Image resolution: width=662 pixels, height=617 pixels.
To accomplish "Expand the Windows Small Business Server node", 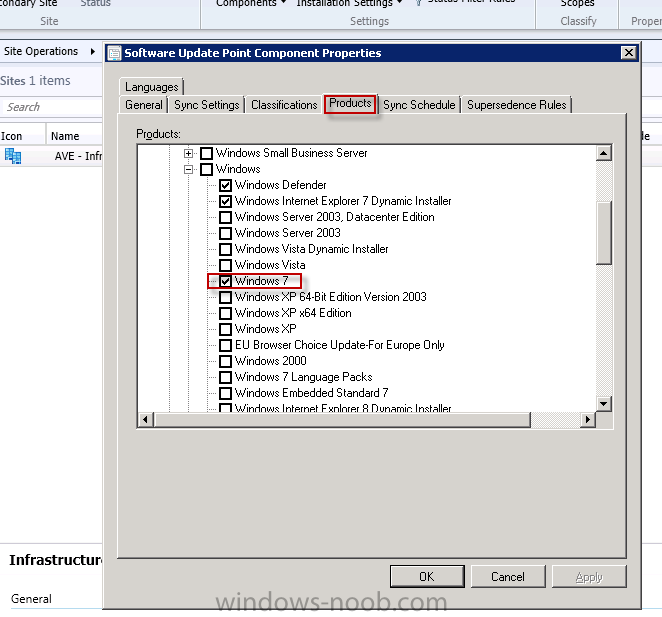I will pyautogui.click(x=189, y=153).
